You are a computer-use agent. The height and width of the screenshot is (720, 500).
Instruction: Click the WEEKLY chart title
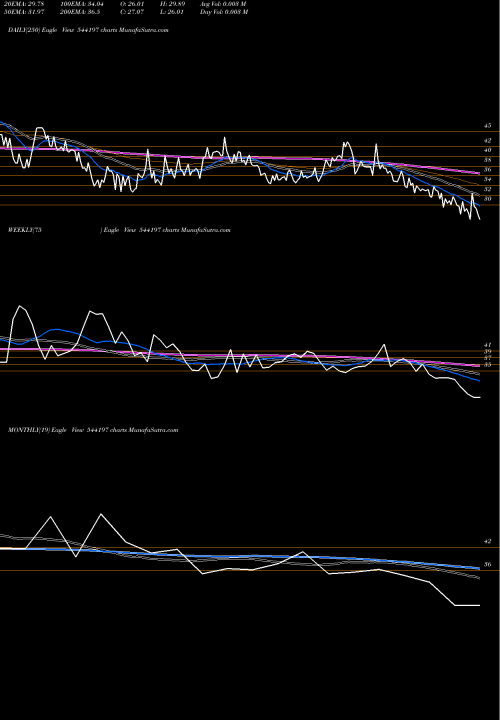[x=119, y=230]
